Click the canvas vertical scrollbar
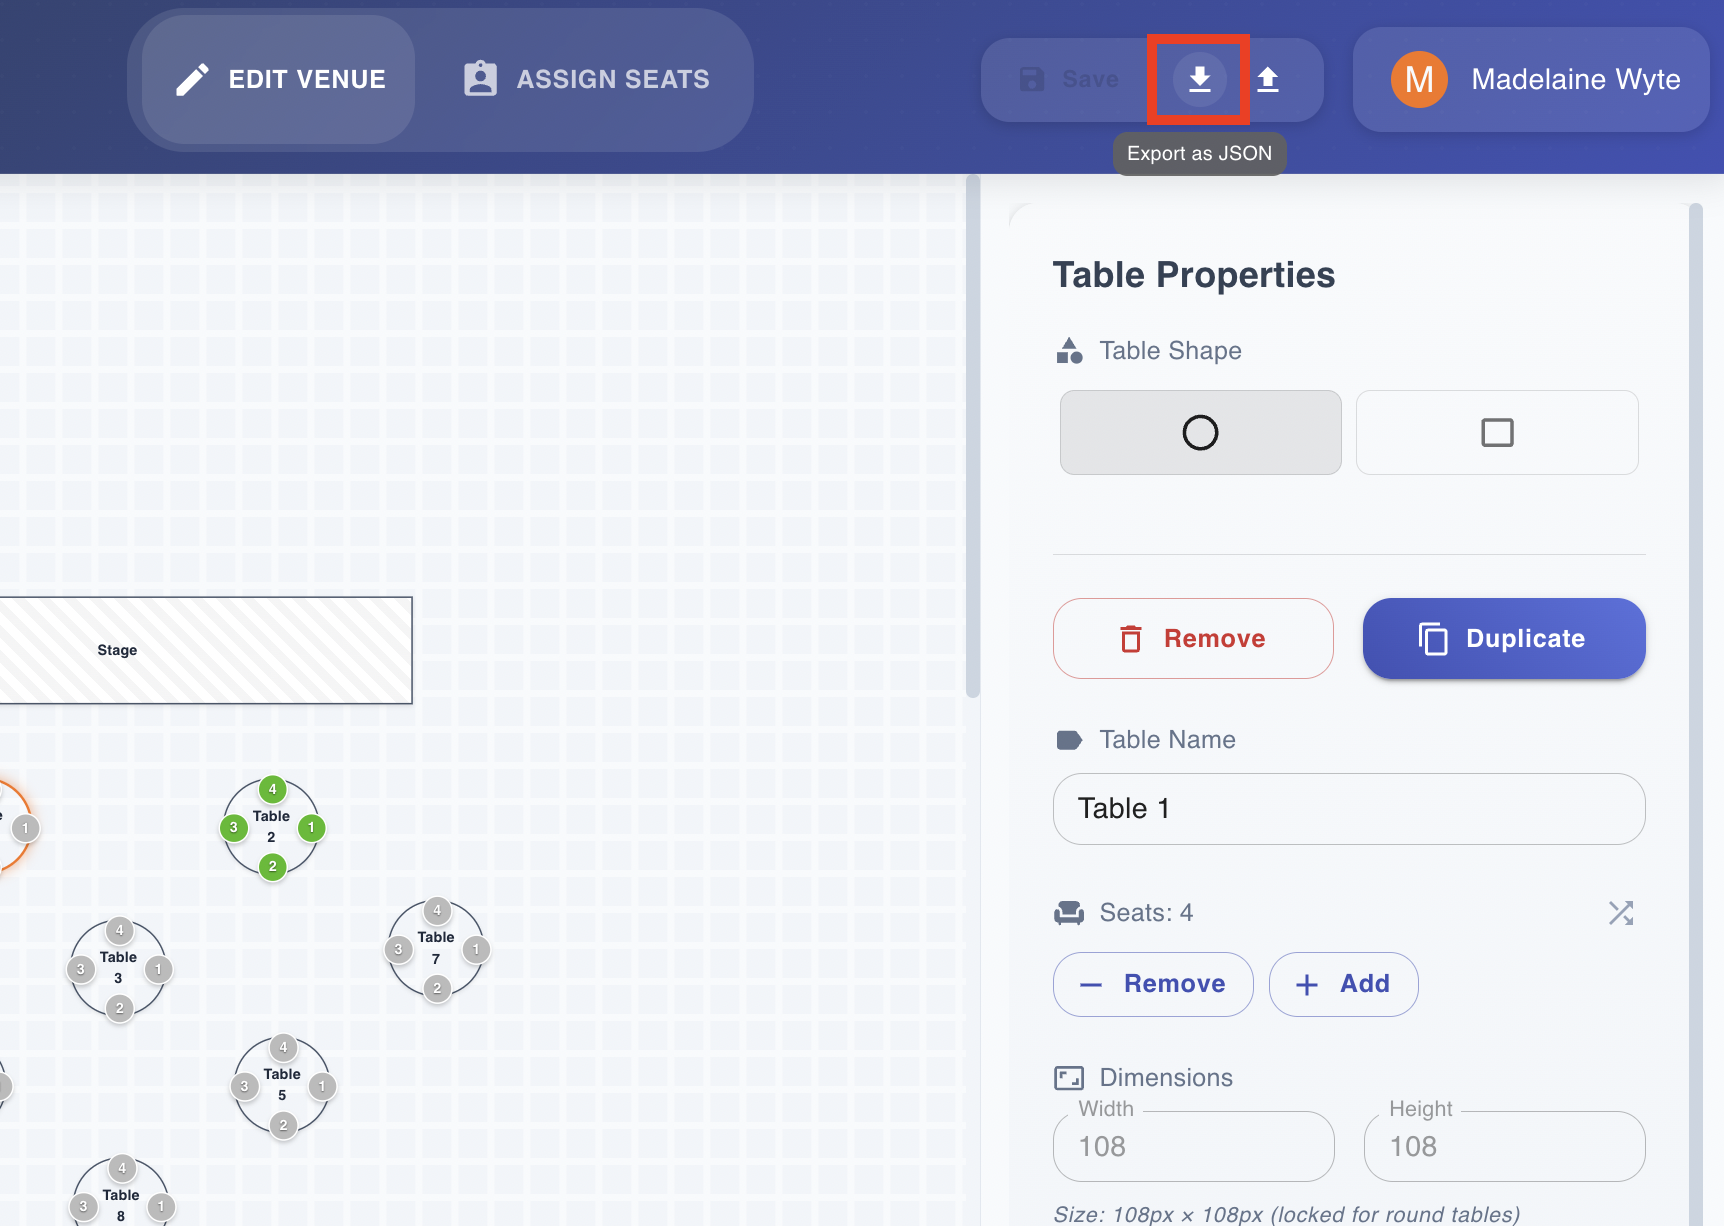Viewport: 1724px width, 1226px height. tap(972, 438)
